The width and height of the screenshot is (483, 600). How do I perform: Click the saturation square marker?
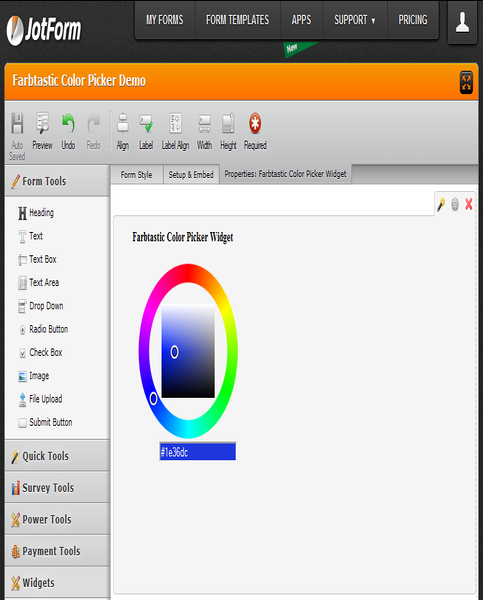coord(174,352)
